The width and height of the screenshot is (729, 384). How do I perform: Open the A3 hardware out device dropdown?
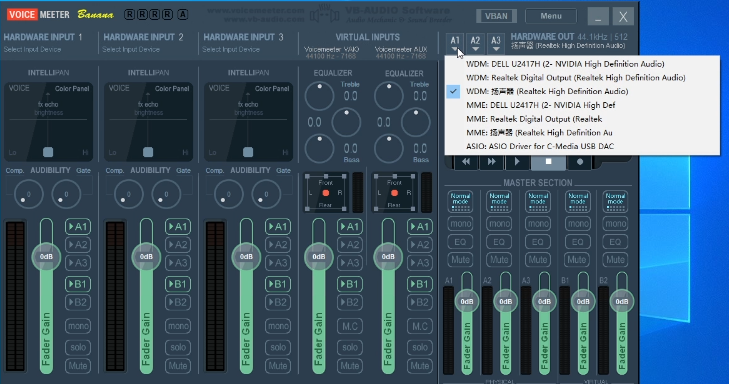pos(496,43)
